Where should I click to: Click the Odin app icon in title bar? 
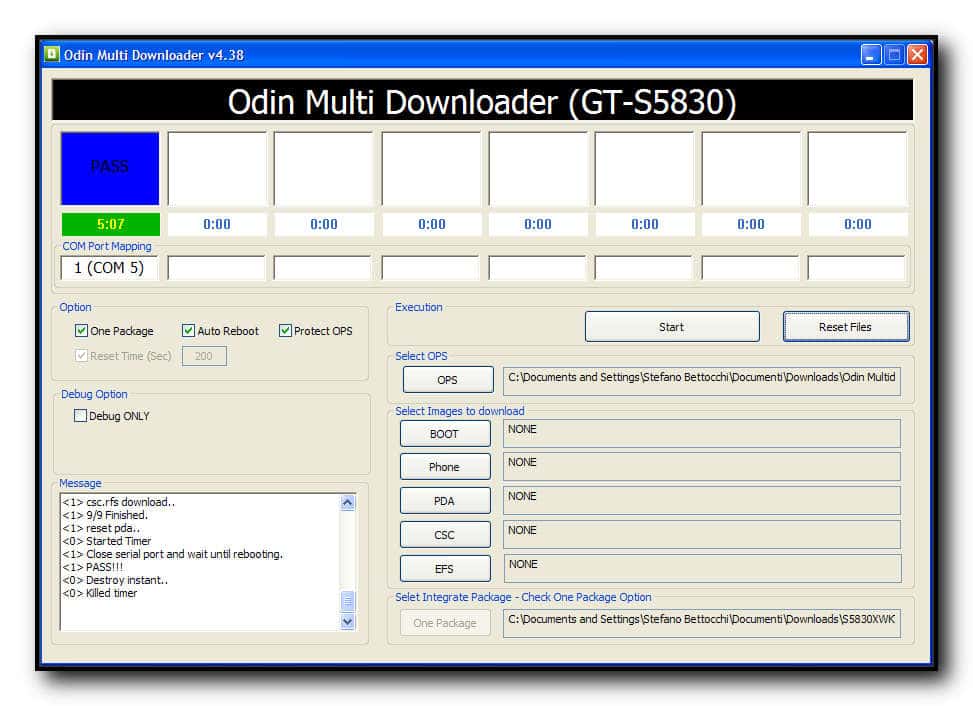click(53, 54)
